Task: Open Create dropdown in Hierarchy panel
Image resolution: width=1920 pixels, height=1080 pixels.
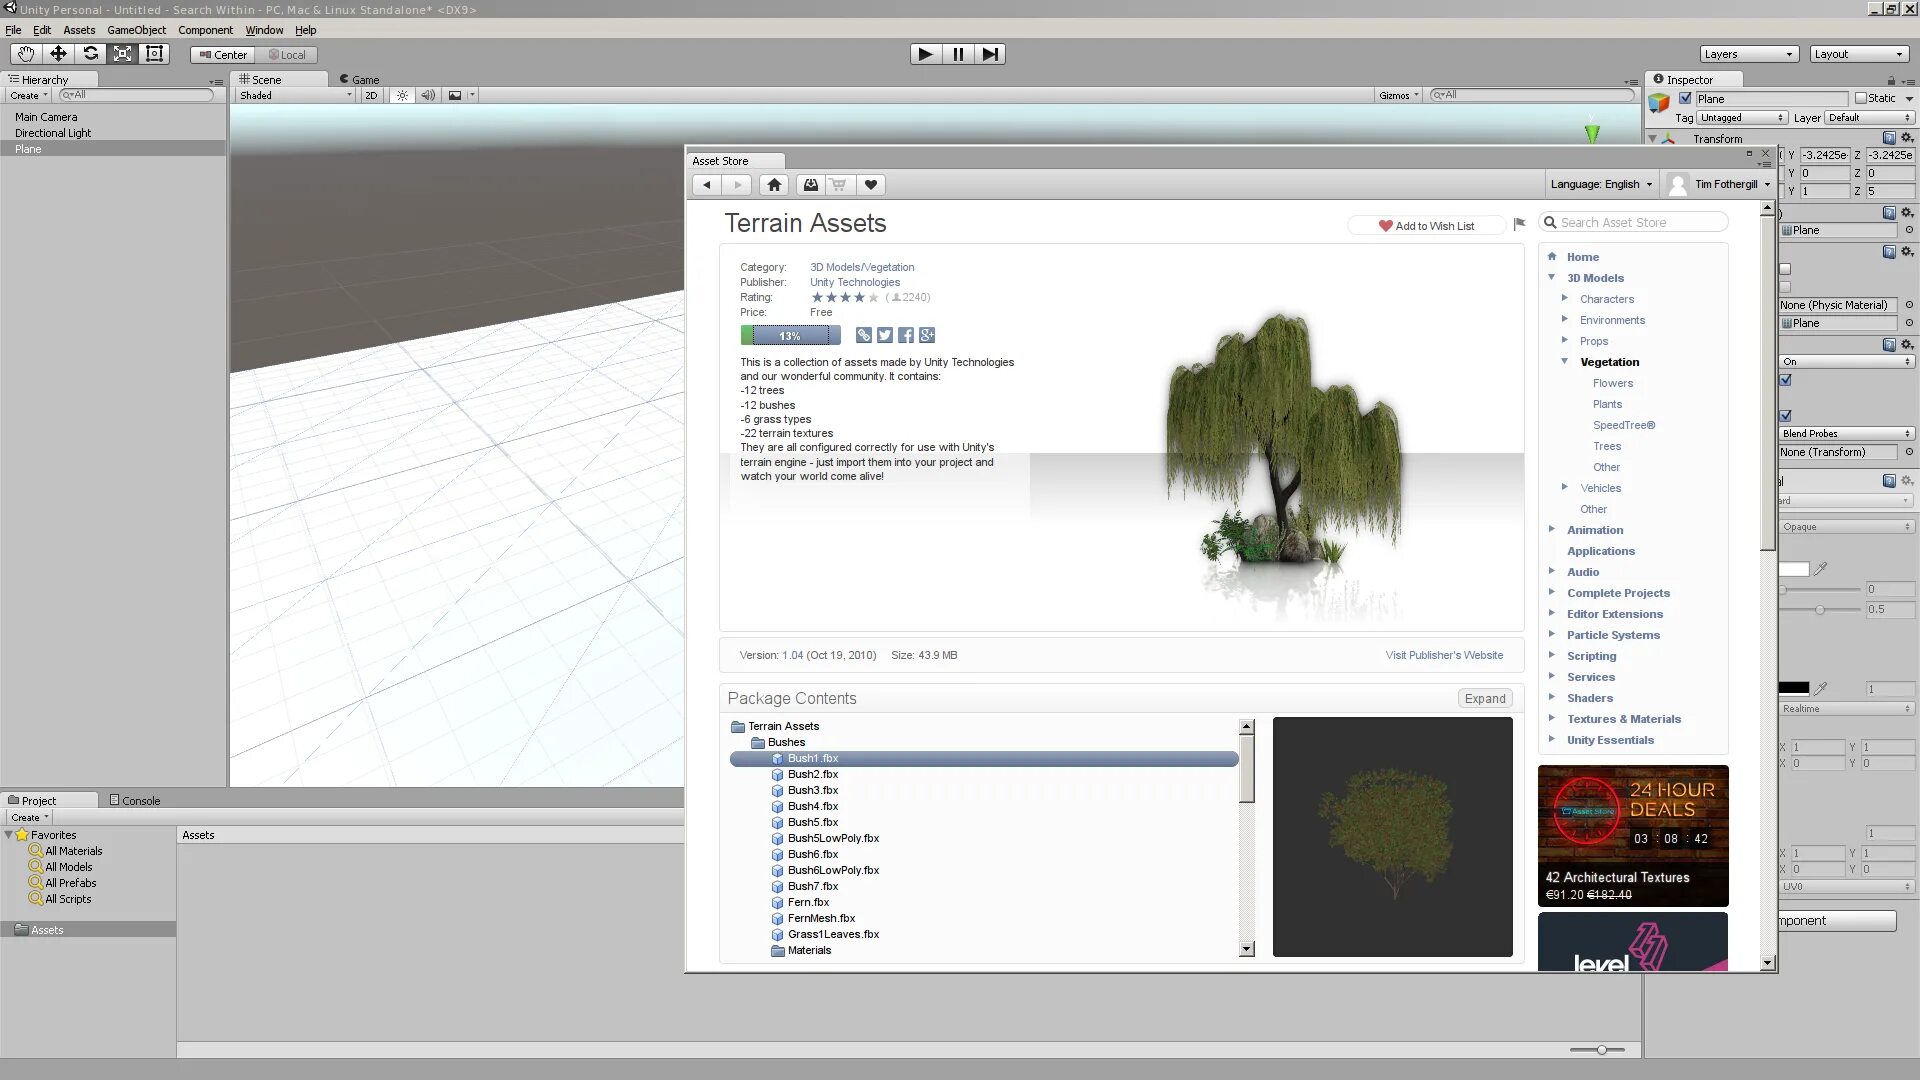Action: tap(28, 95)
